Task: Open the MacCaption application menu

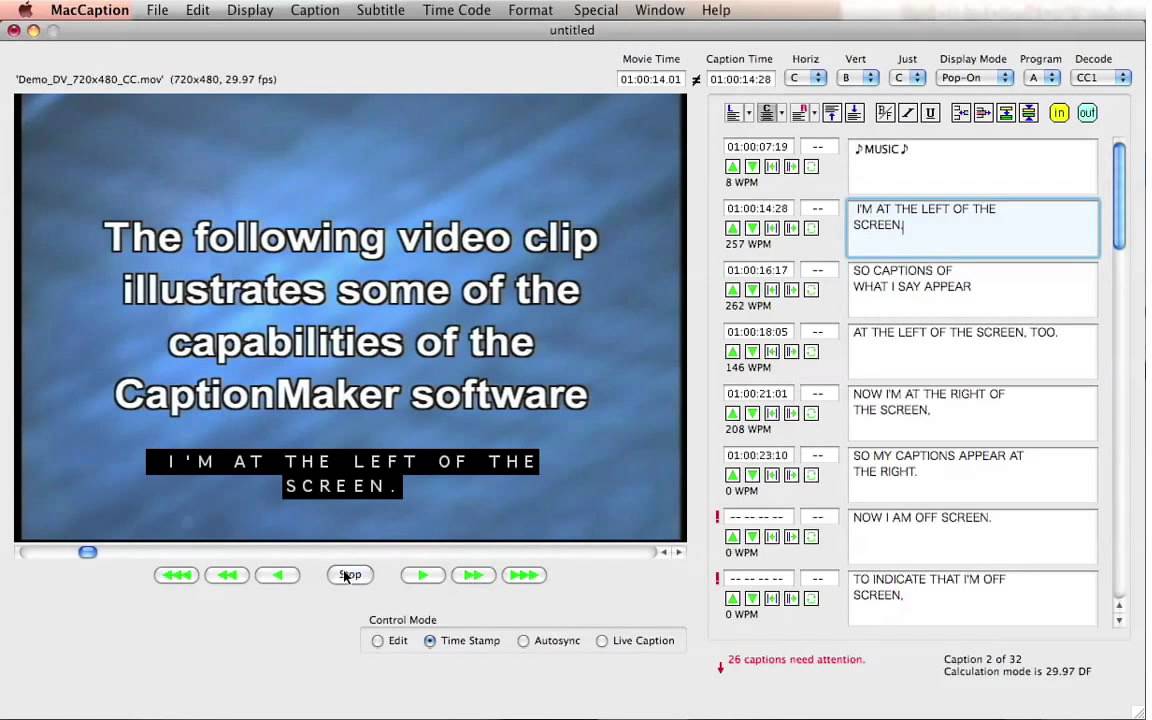Action: tap(90, 10)
